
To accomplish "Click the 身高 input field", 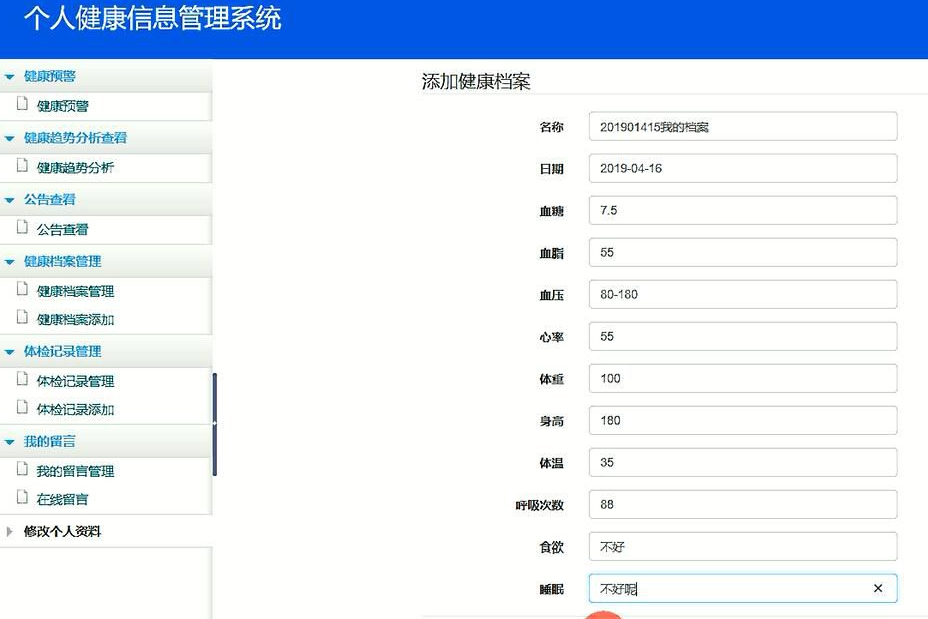I will (743, 421).
